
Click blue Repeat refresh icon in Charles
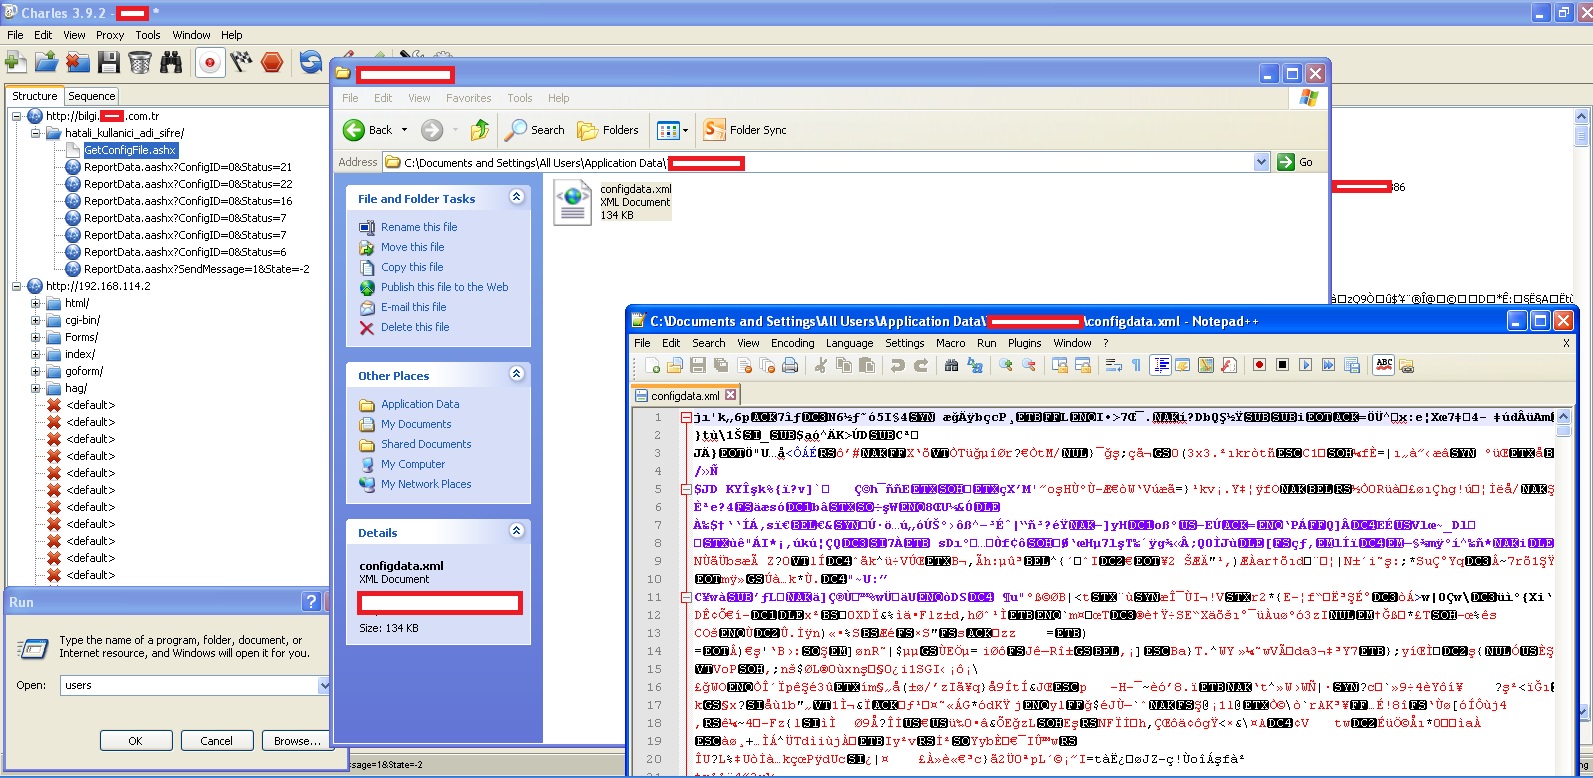(x=311, y=62)
